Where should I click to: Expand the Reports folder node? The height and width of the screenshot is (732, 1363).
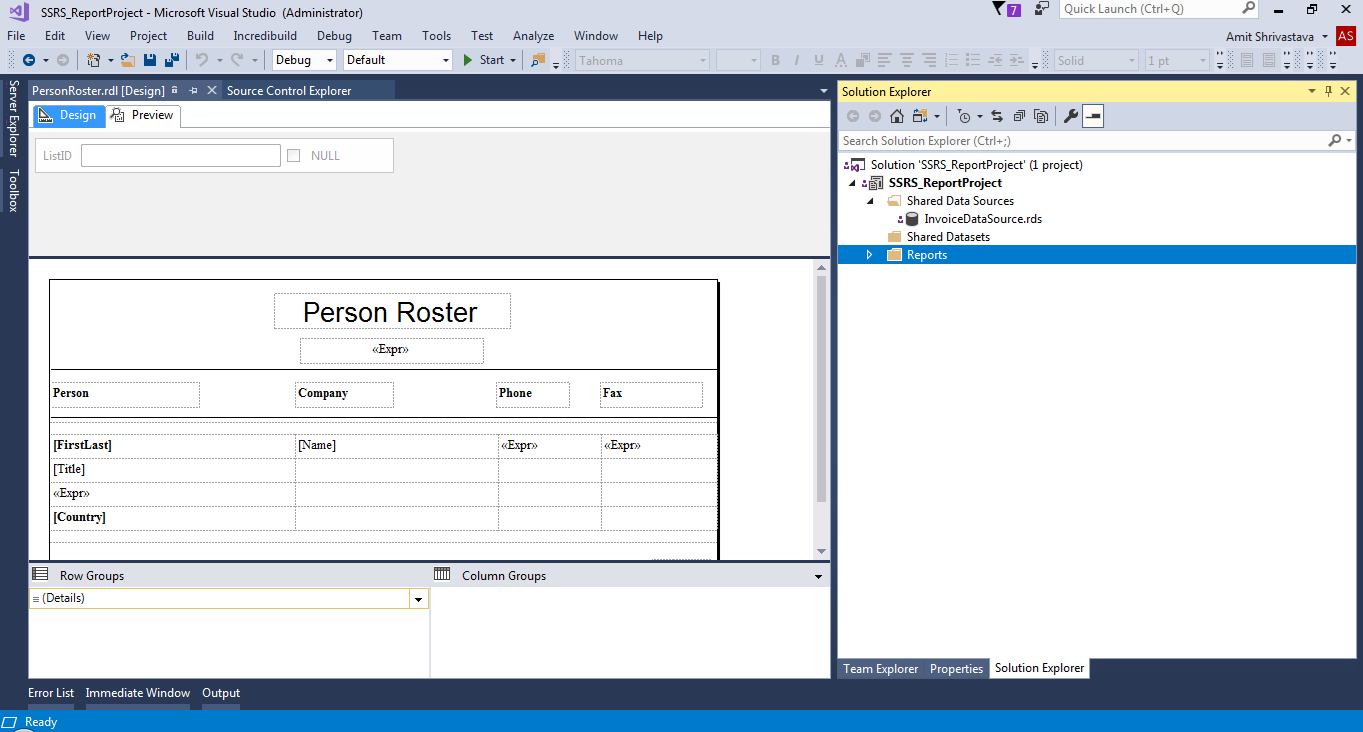[869, 255]
